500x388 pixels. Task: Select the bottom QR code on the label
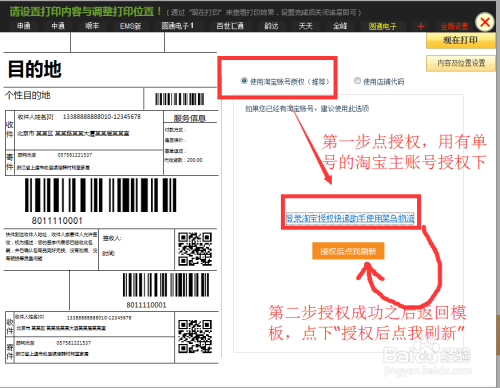click(x=195, y=336)
